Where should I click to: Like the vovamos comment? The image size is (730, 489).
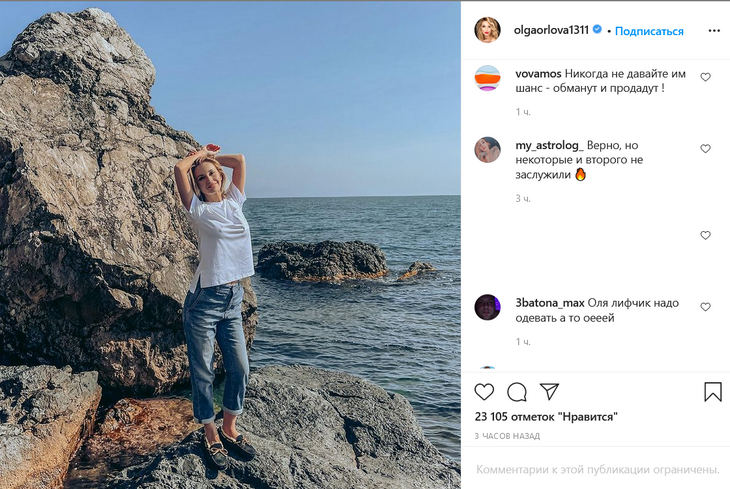705,77
